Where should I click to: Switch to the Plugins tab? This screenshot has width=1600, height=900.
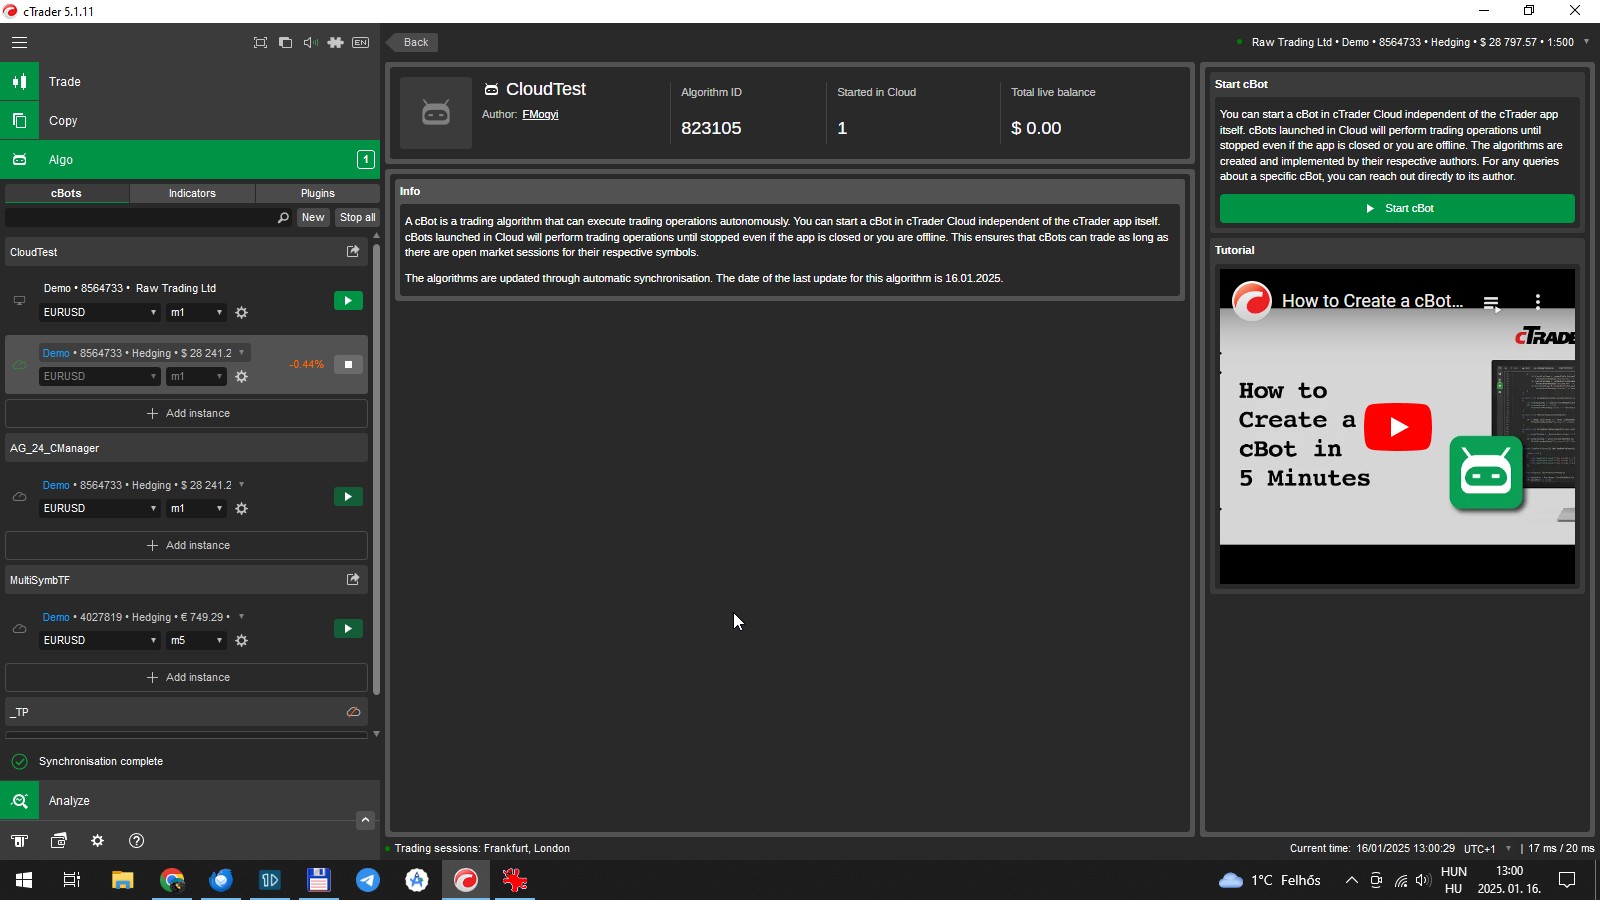point(318,193)
